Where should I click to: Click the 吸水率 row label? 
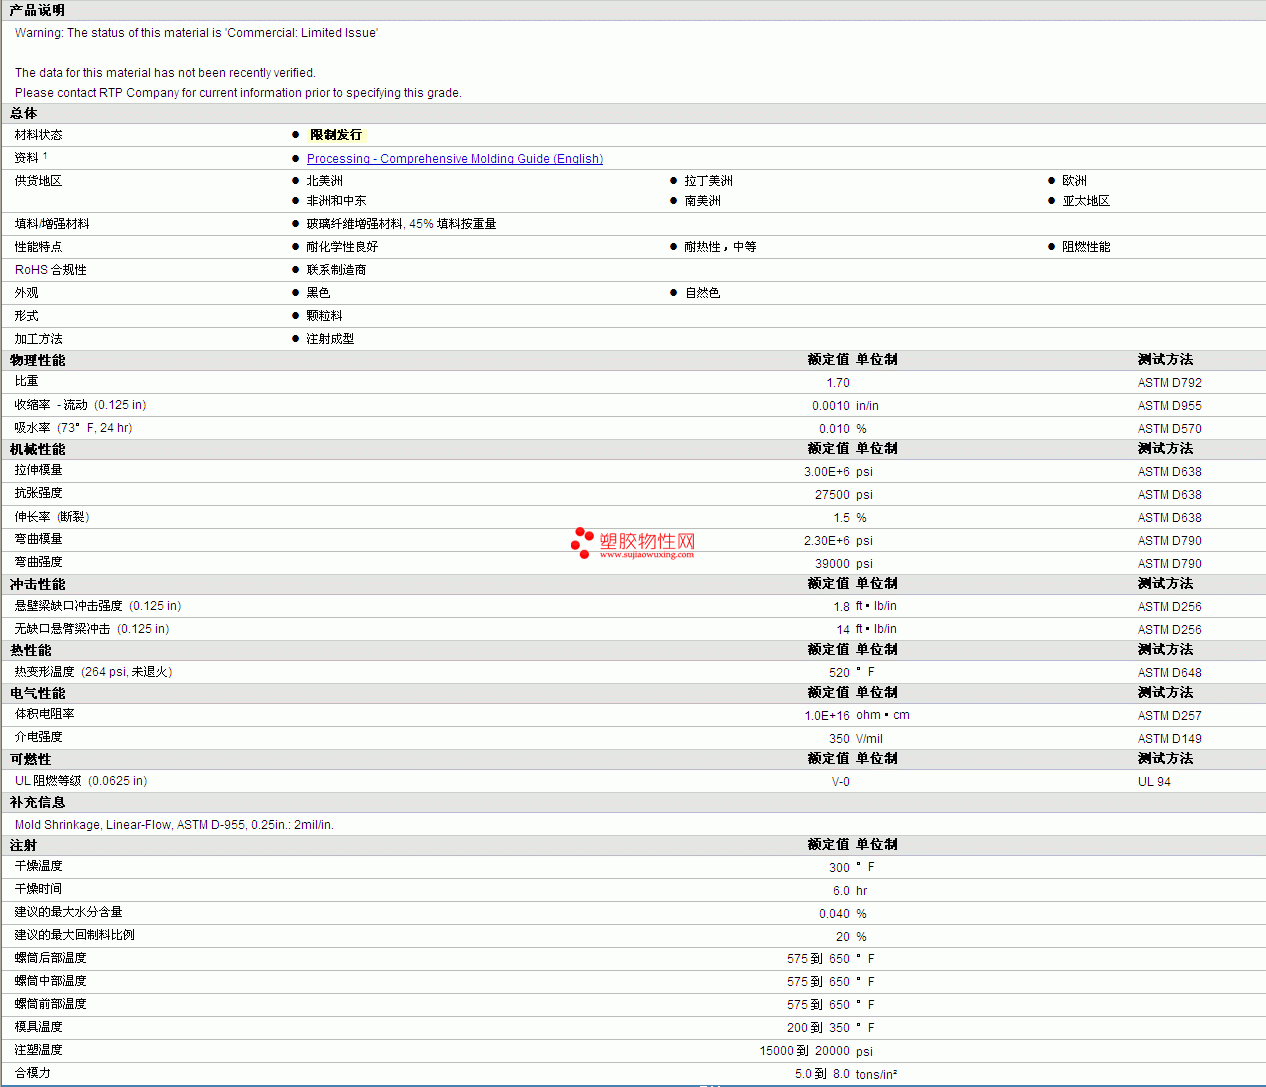[x=73, y=428]
